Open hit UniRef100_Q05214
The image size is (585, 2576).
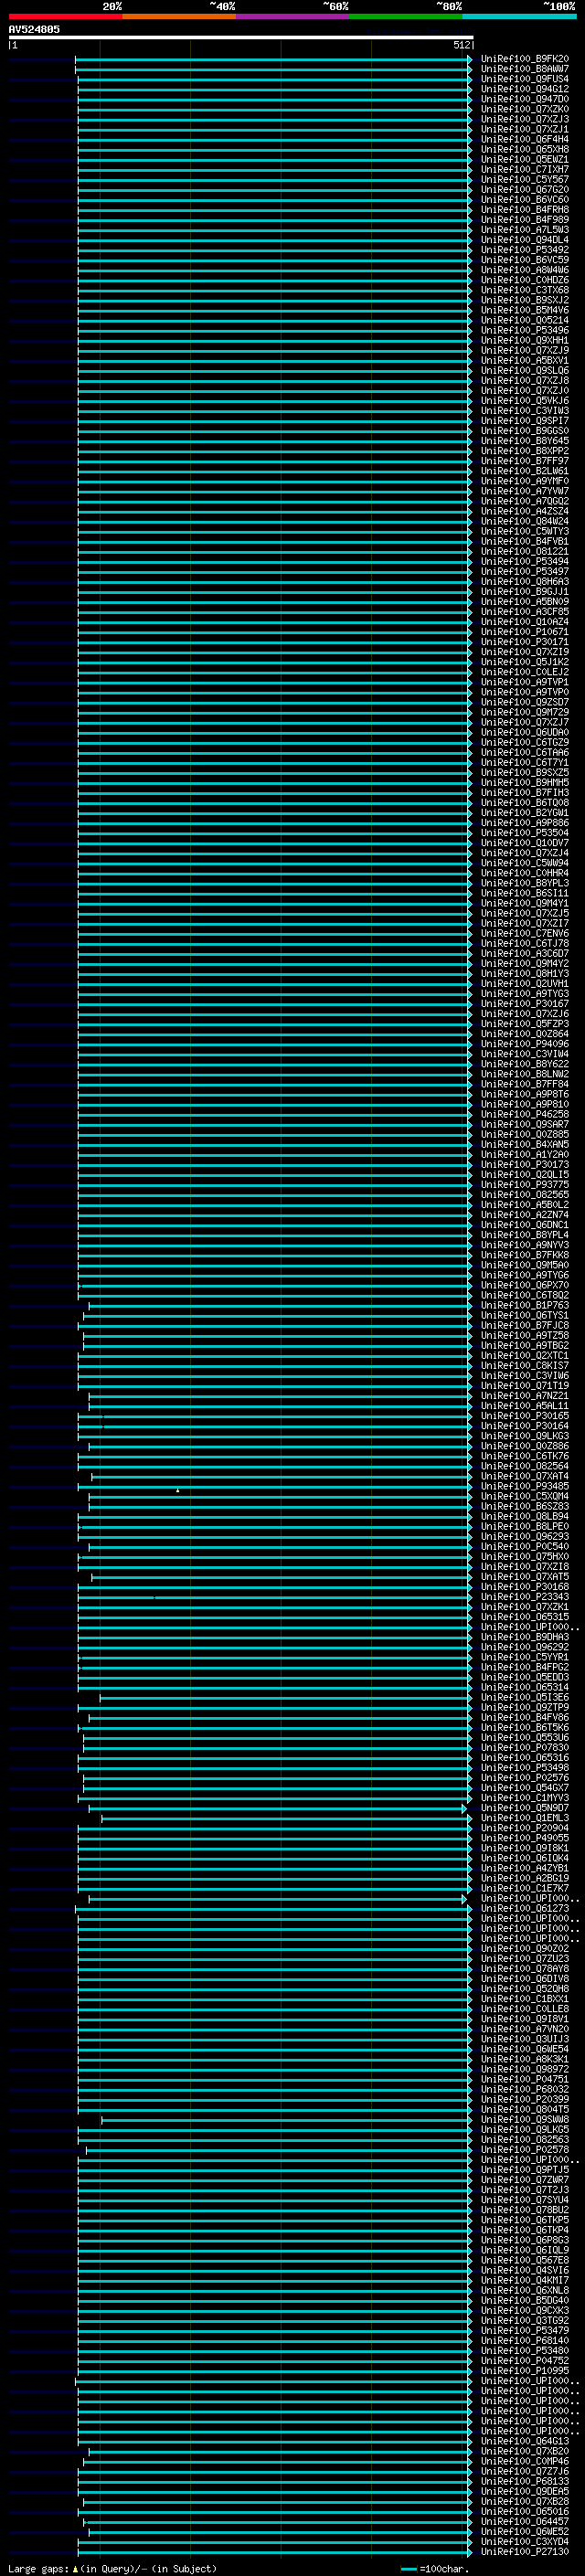pyautogui.click(x=524, y=320)
